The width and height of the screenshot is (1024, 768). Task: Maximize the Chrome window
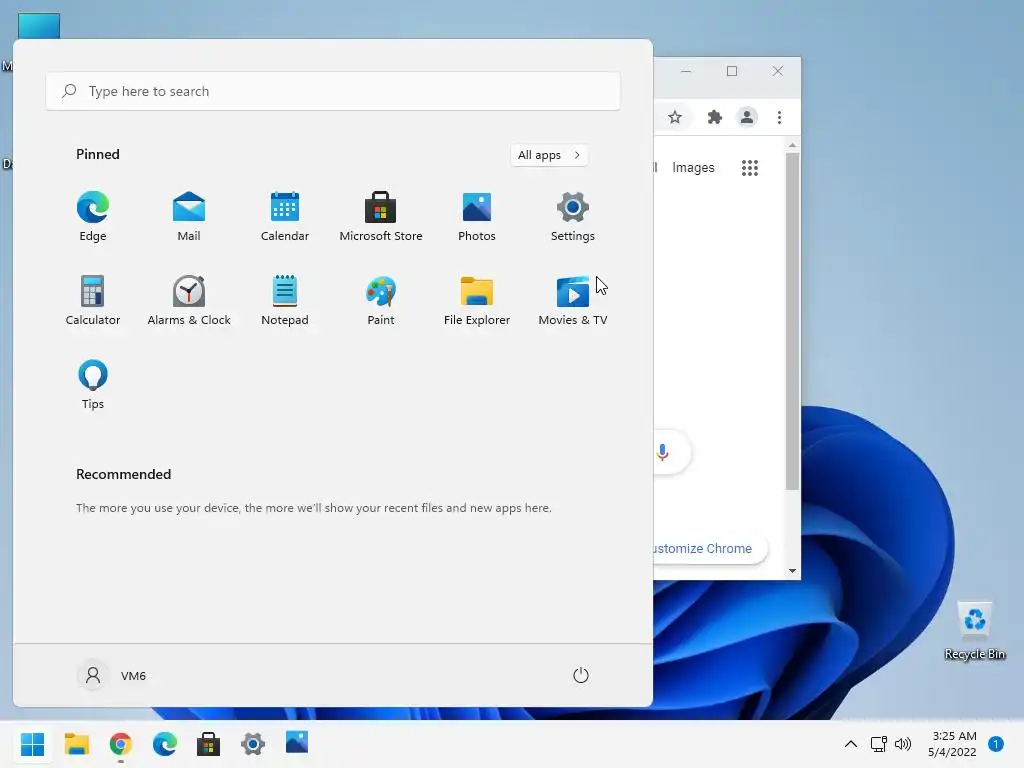coord(732,71)
